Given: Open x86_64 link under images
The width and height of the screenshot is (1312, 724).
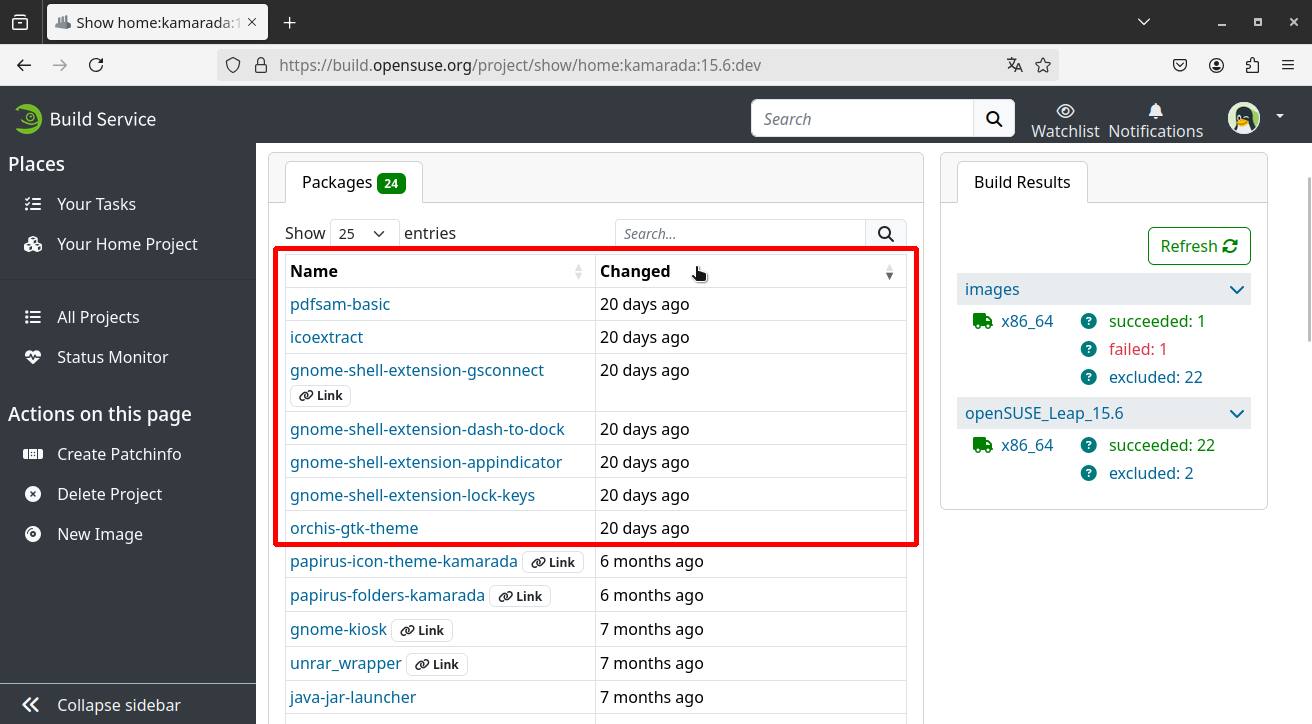Looking at the screenshot, I should click(1027, 321).
